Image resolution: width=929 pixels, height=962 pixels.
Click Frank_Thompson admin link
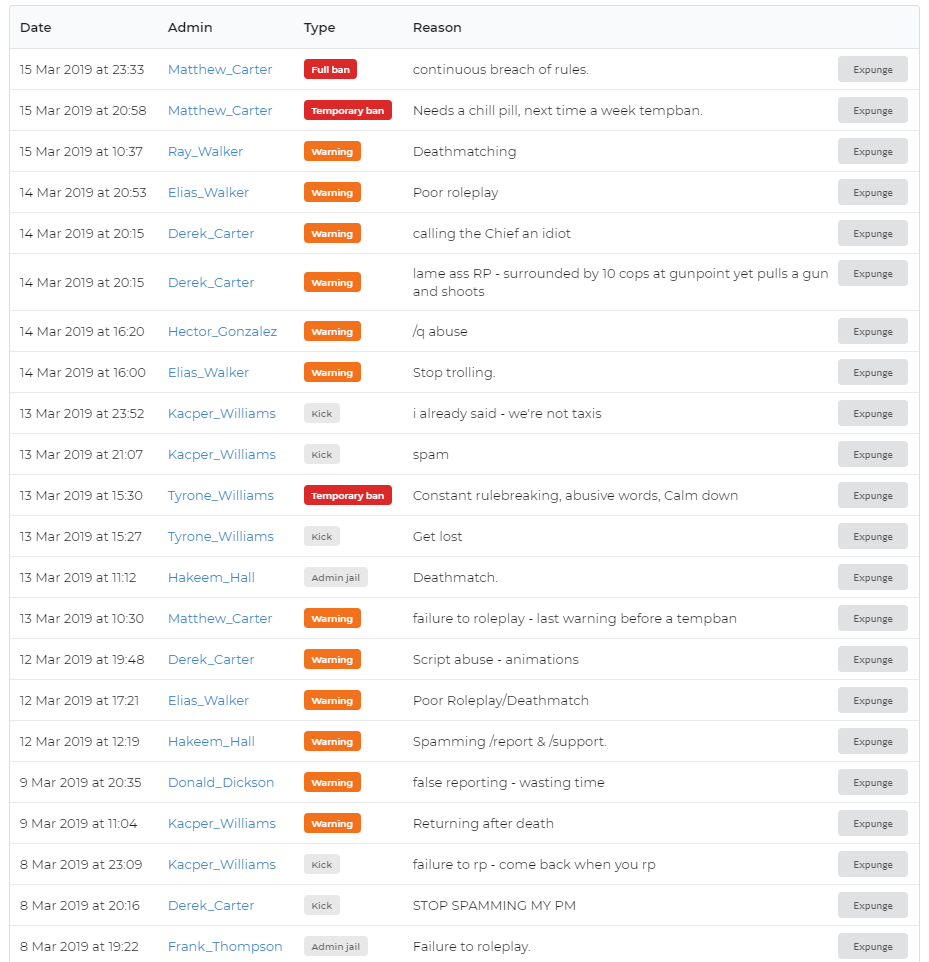225,946
